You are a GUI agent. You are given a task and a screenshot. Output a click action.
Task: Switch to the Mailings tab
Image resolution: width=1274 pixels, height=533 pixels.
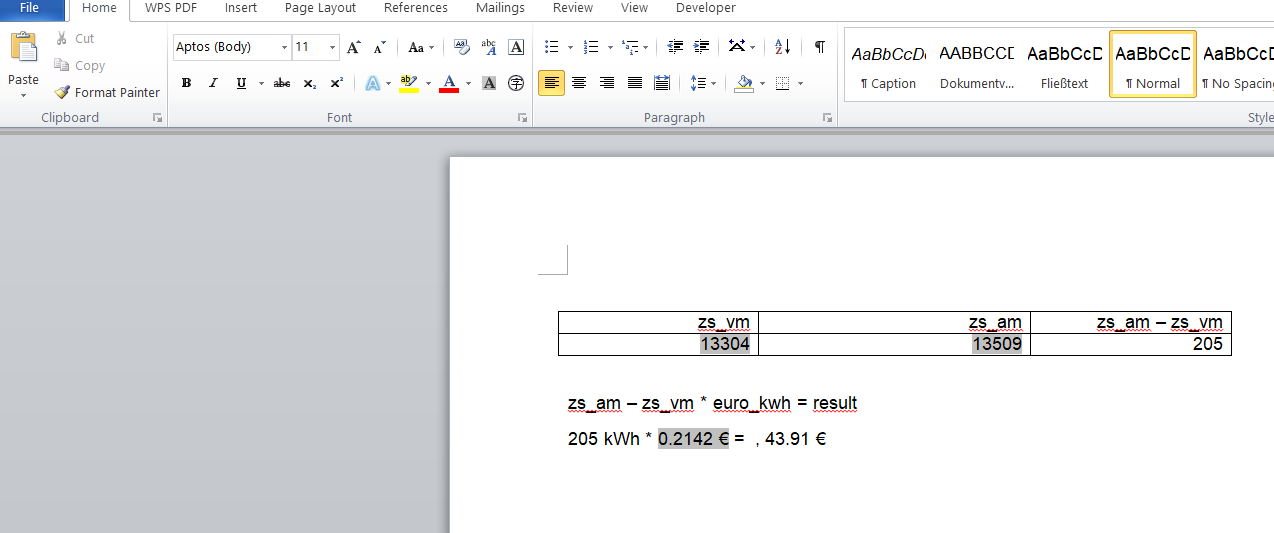click(500, 8)
